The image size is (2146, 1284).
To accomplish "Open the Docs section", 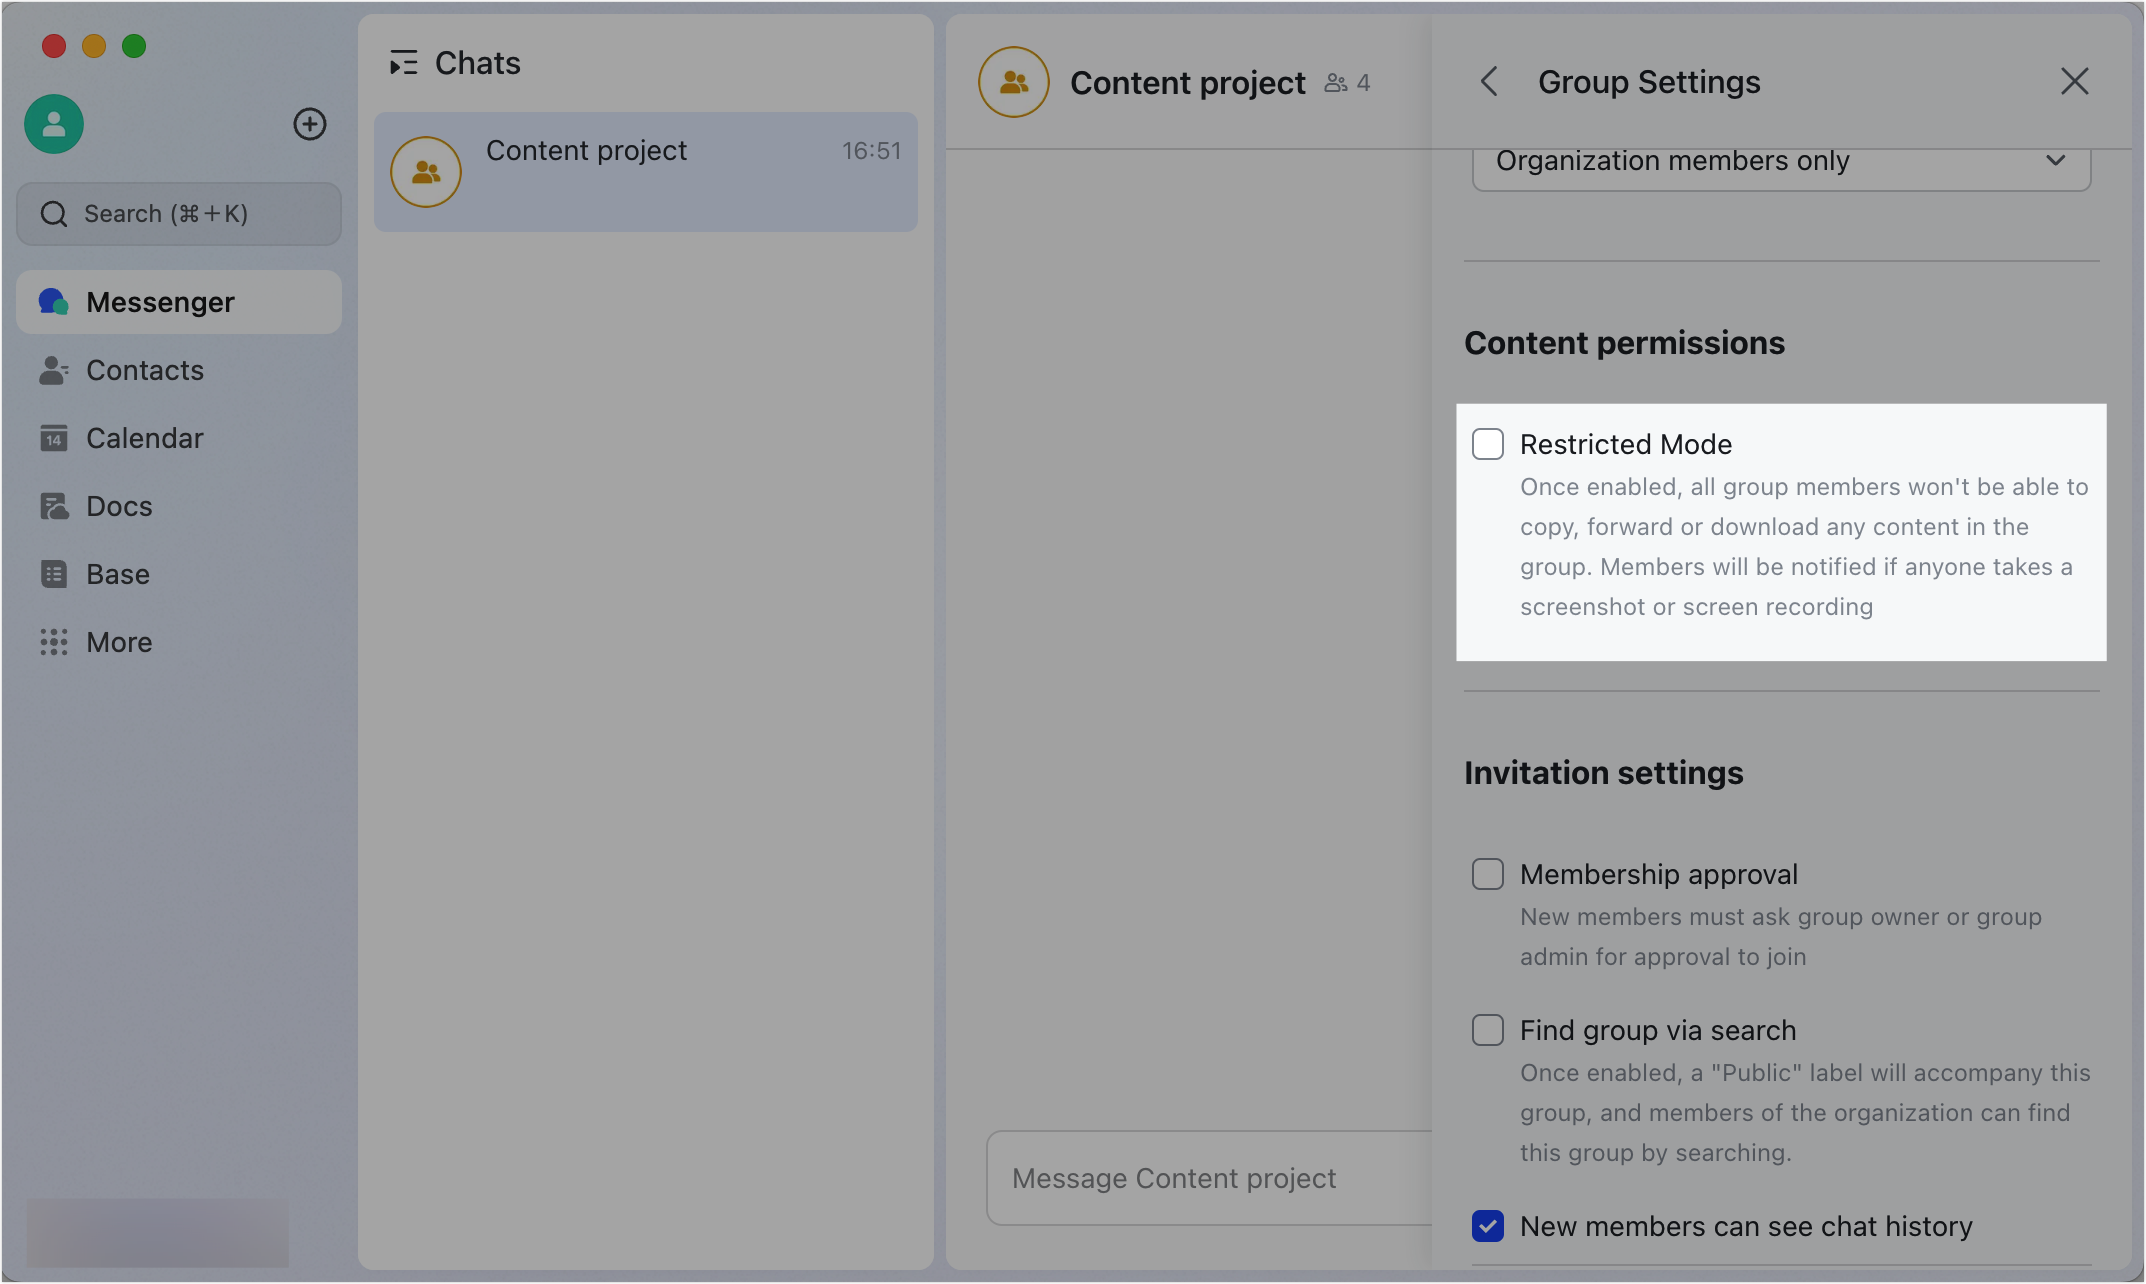I will point(119,506).
